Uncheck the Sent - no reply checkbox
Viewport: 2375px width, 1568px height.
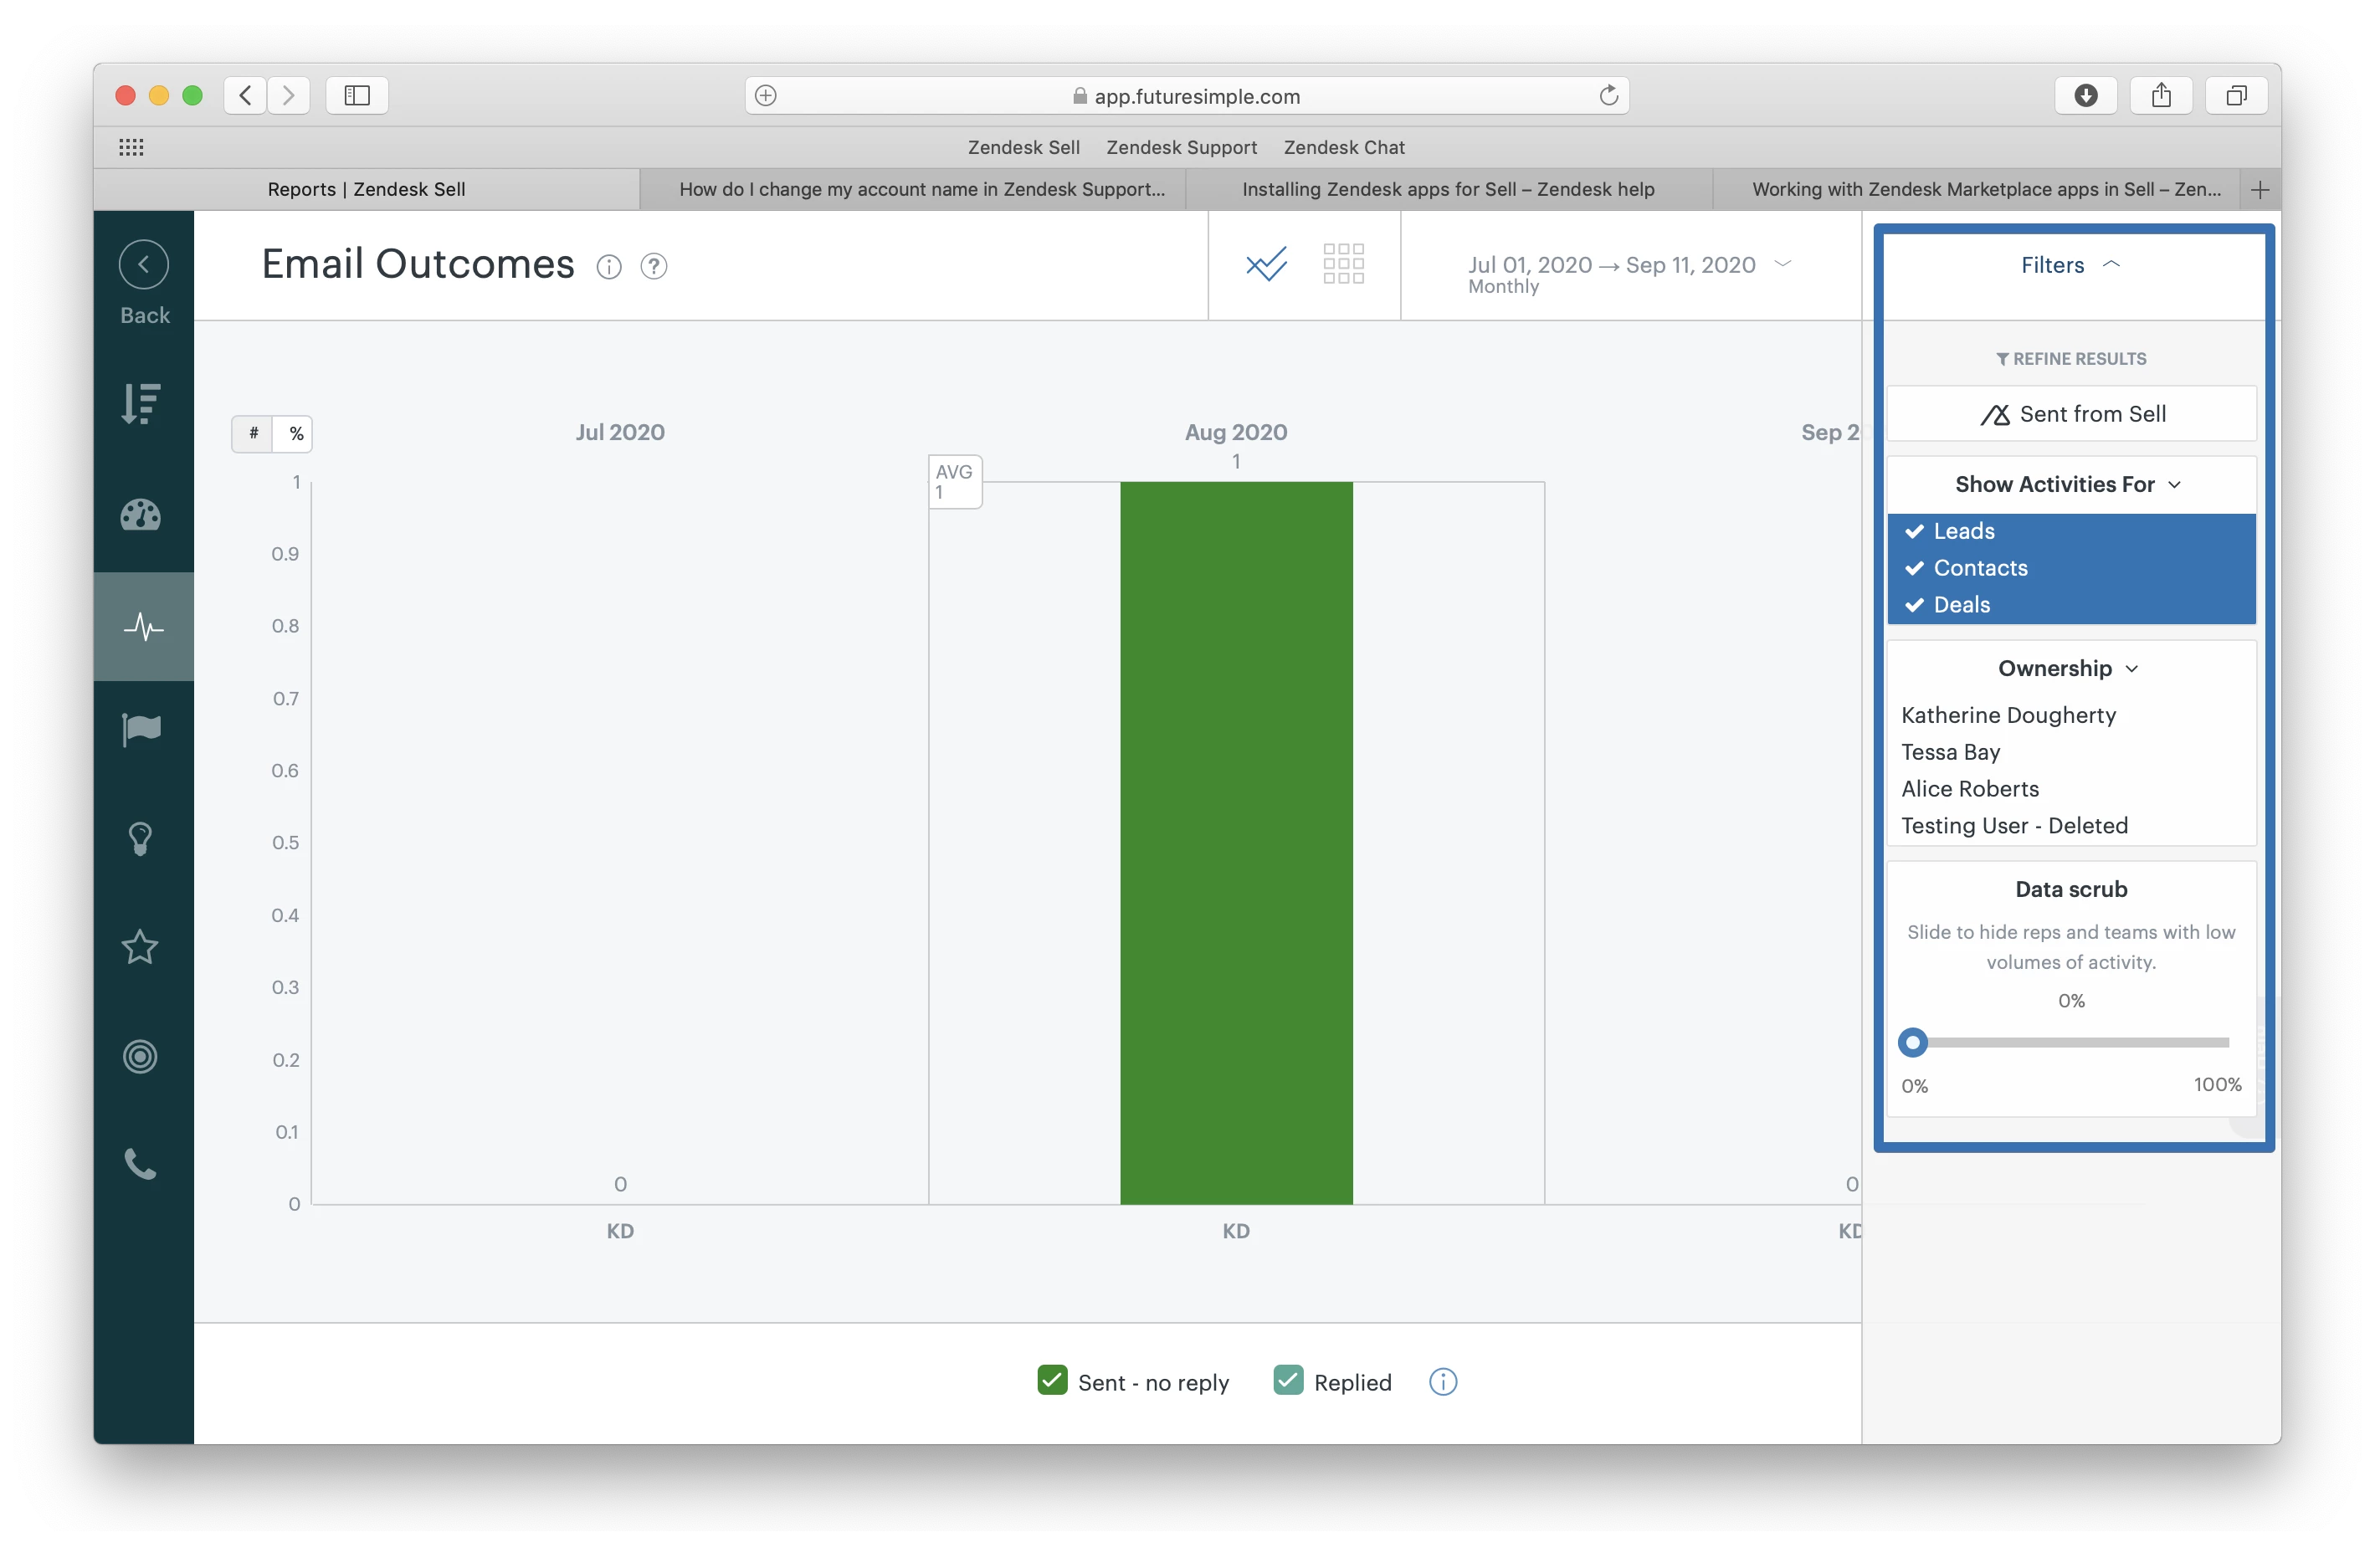1052,1381
